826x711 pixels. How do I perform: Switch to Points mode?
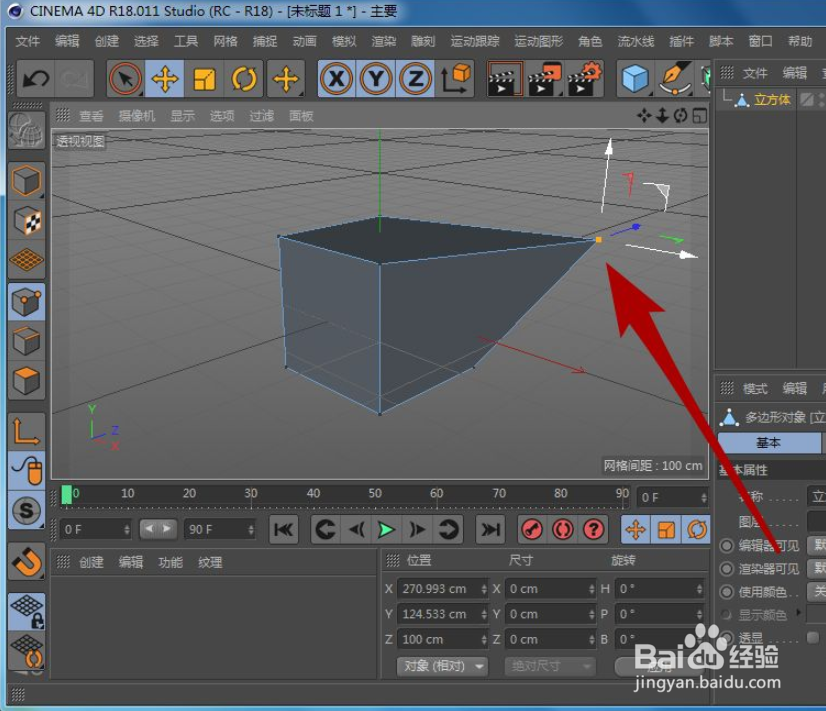click(26, 302)
